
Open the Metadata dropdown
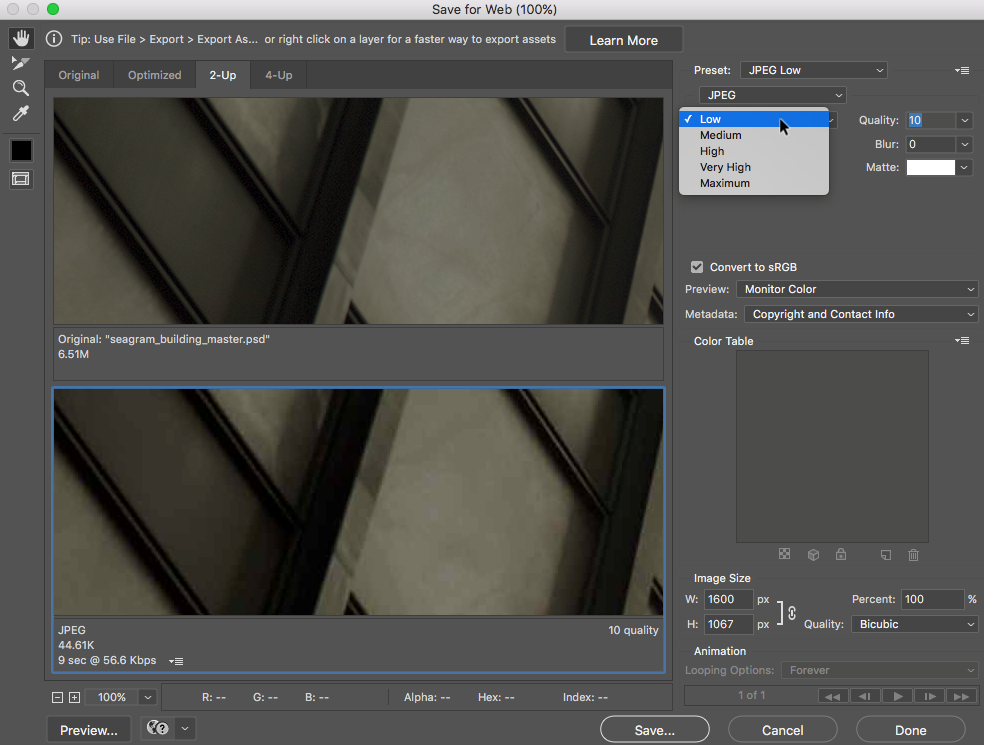[x=861, y=314]
